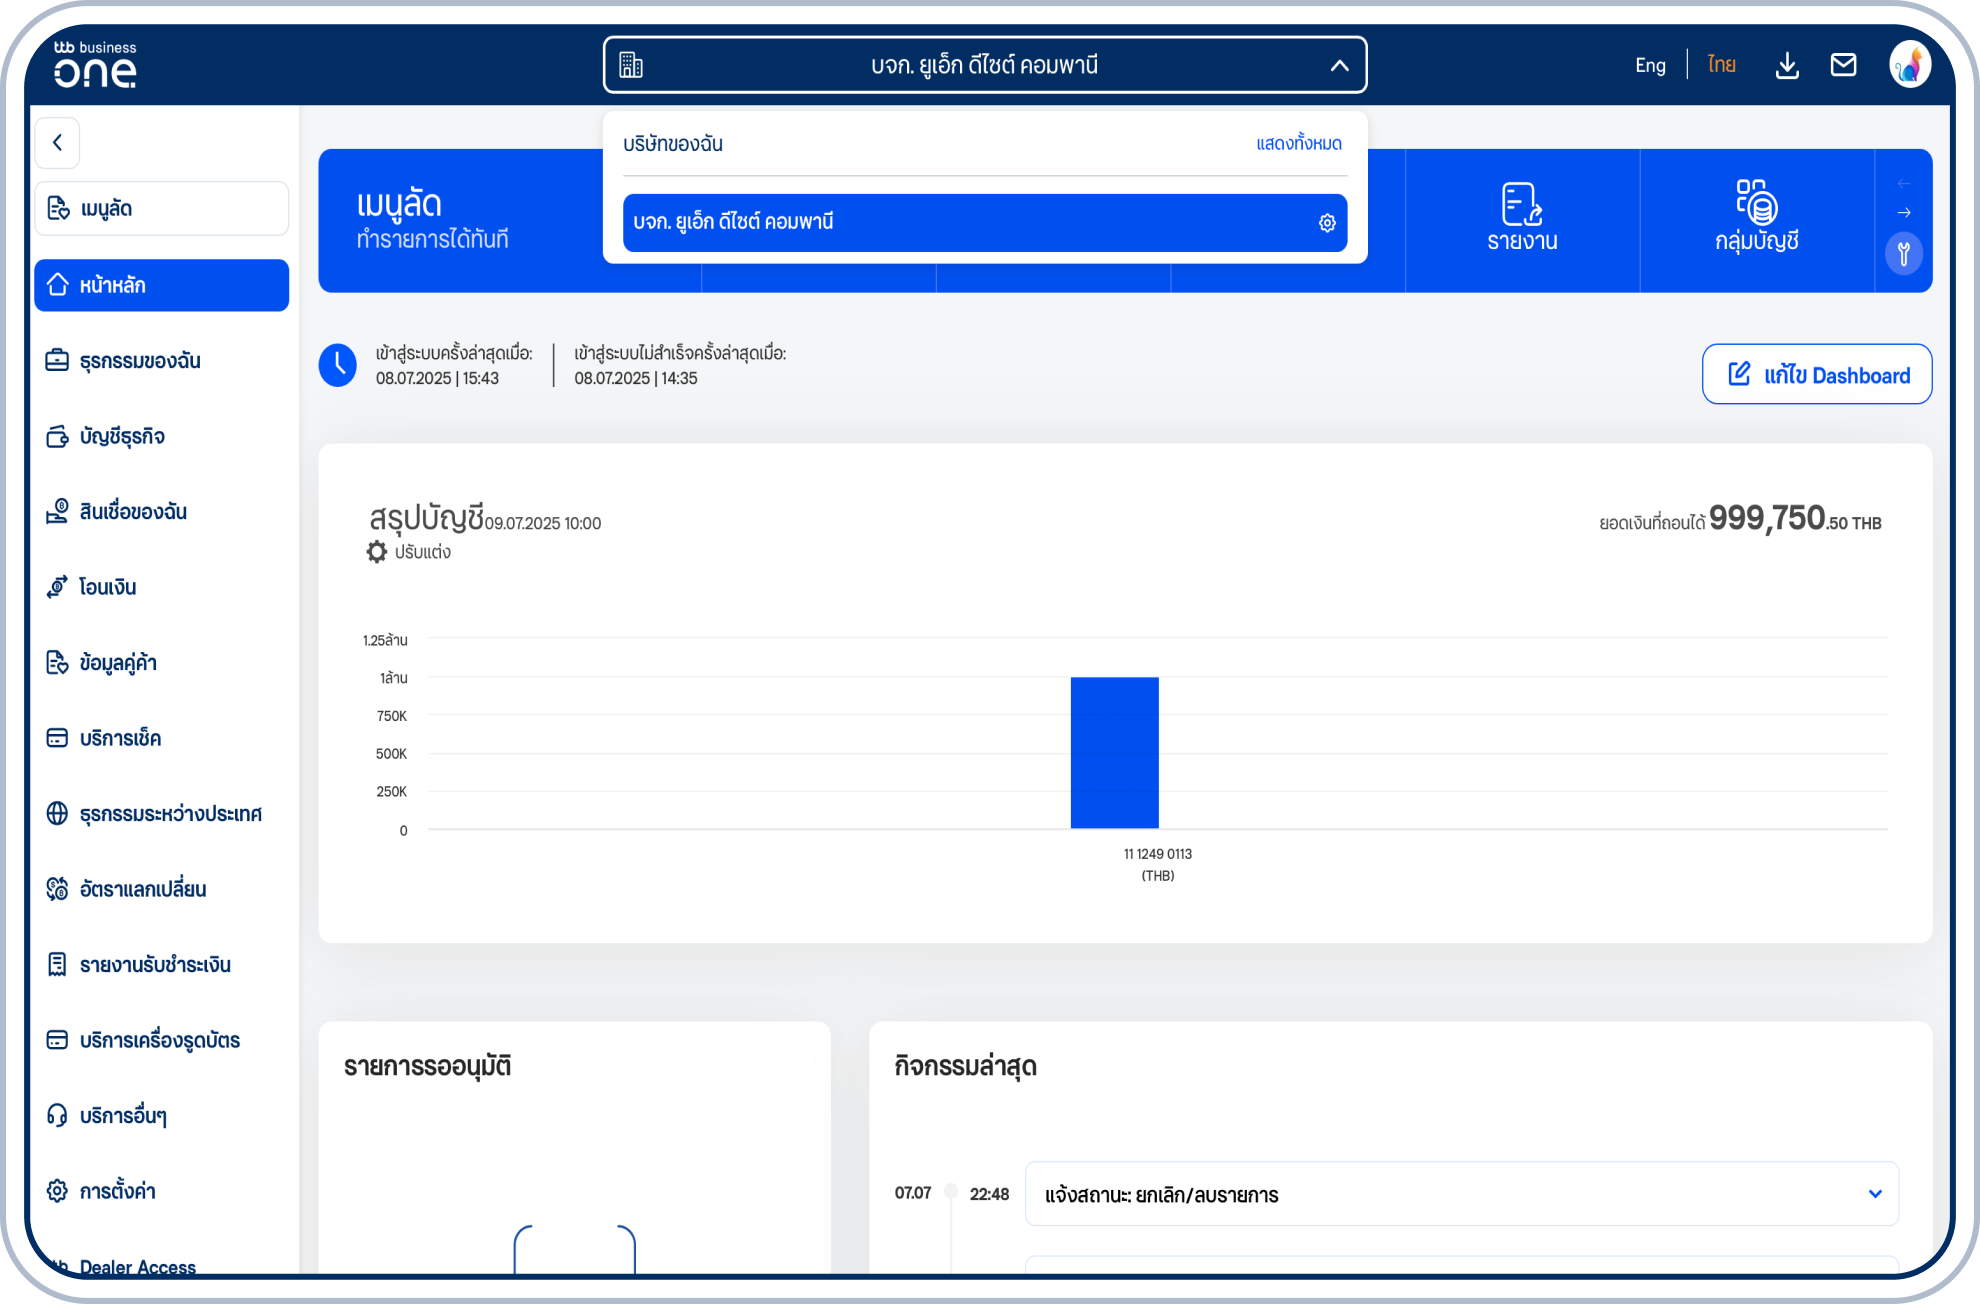Switch language to Eng
This screenshot has width=1980, height=1304.
tap(1650, 66)
